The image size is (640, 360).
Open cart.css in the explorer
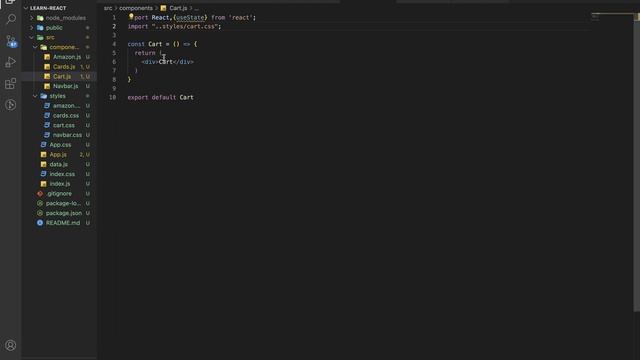[64, 125]
